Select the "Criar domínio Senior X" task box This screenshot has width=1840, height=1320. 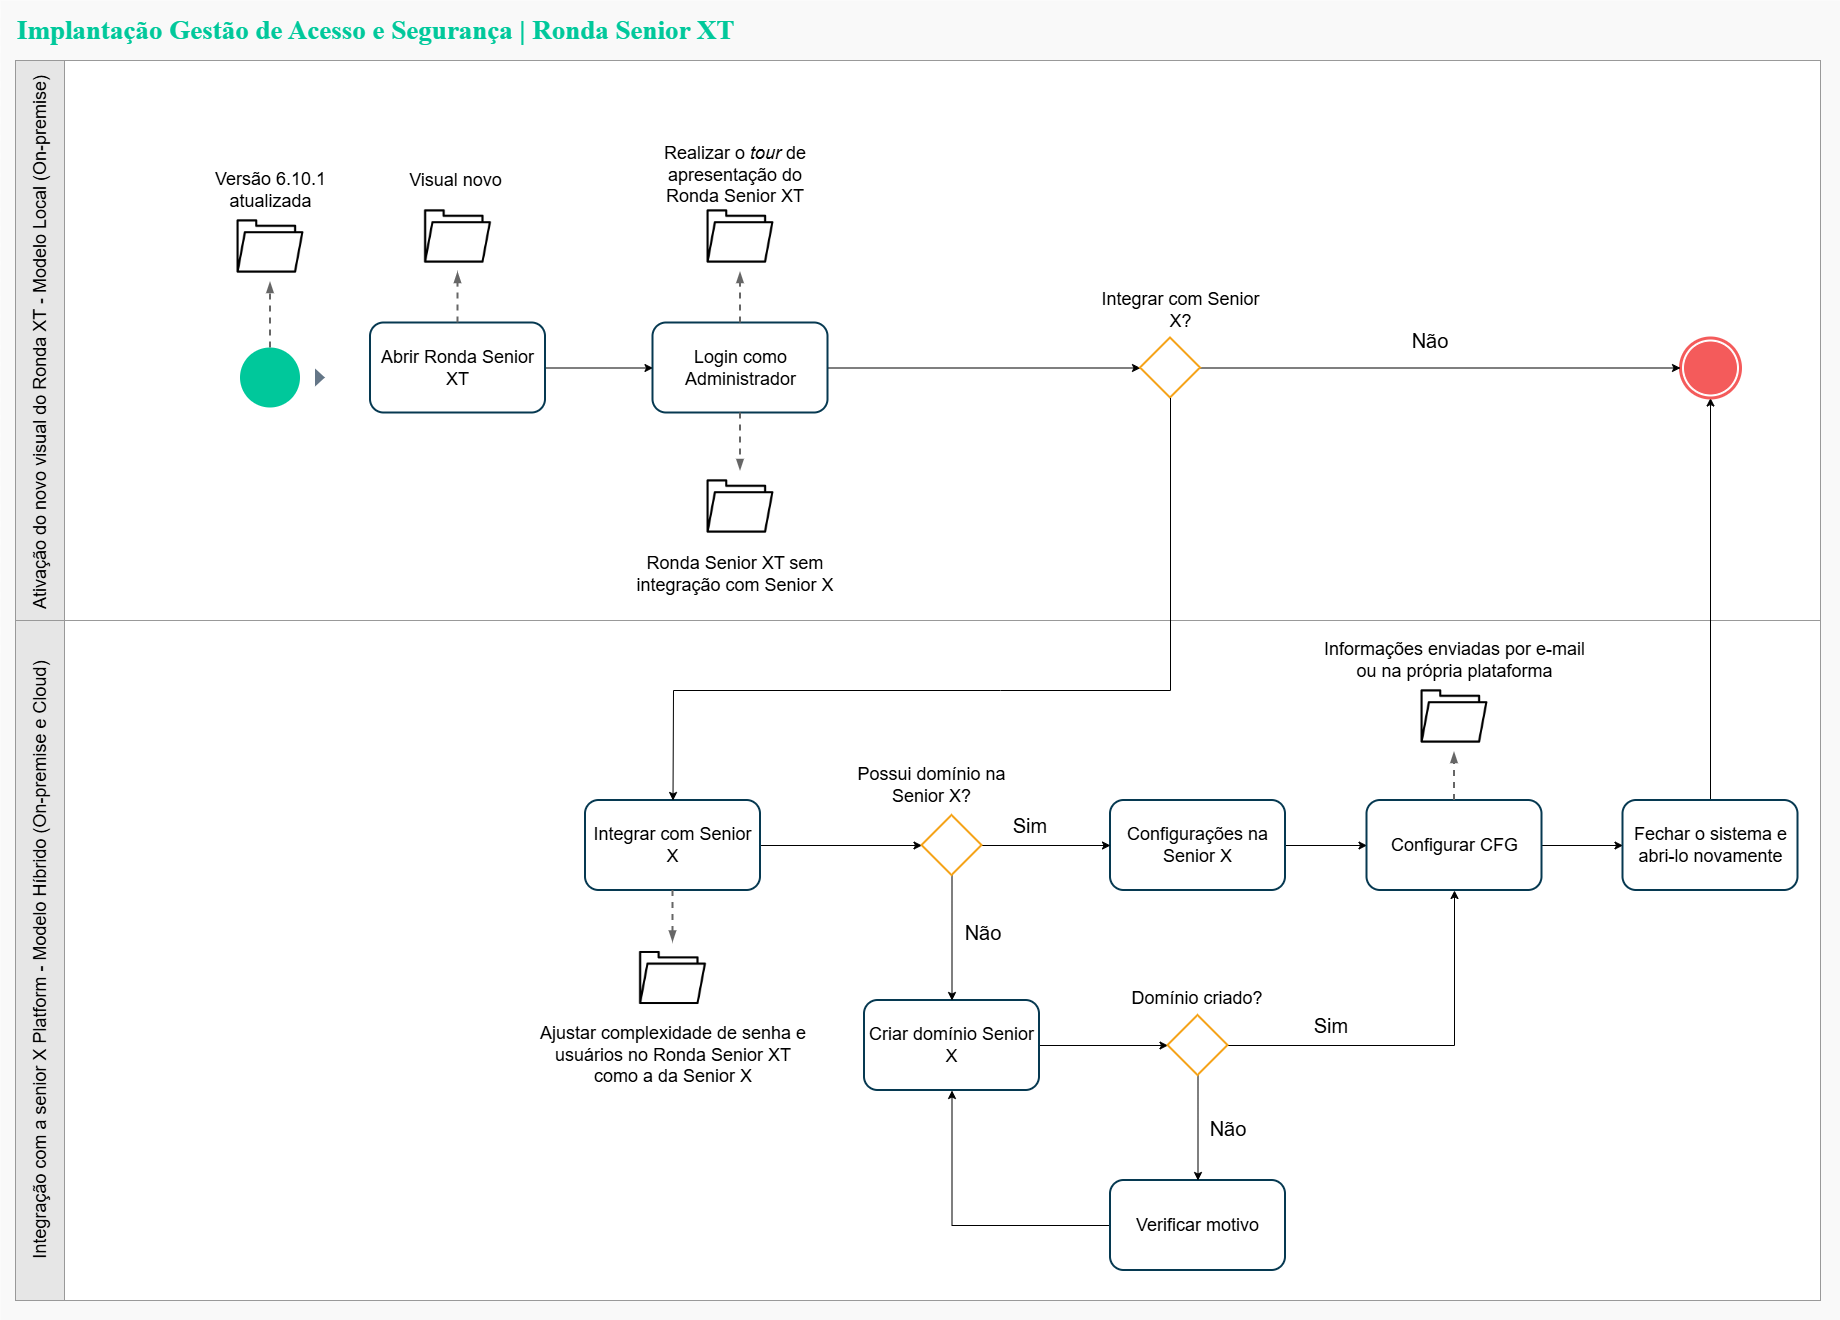point(951,1045)
